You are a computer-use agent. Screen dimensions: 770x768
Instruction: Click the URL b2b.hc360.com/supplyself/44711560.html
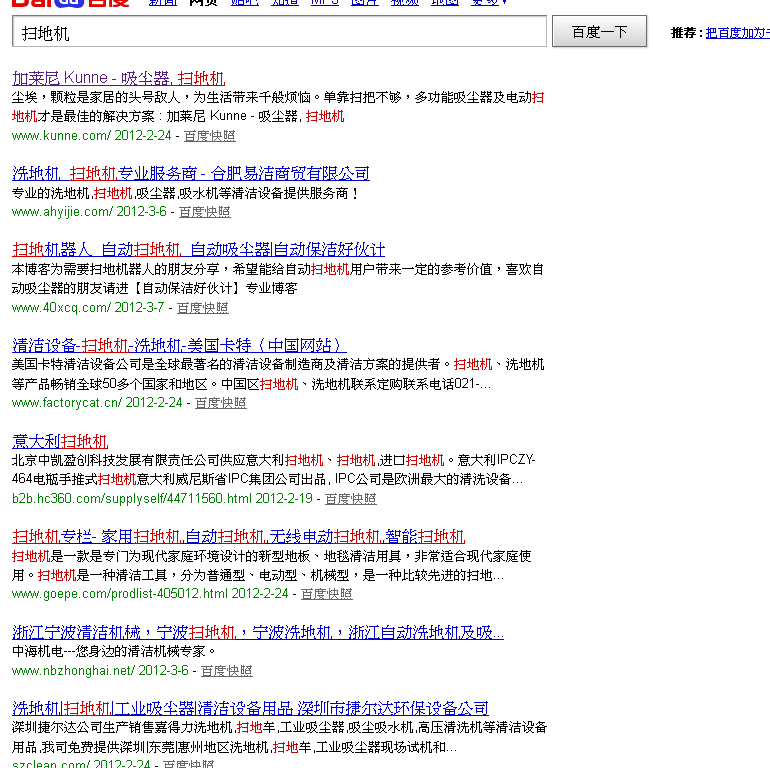(x=132, y=498)
